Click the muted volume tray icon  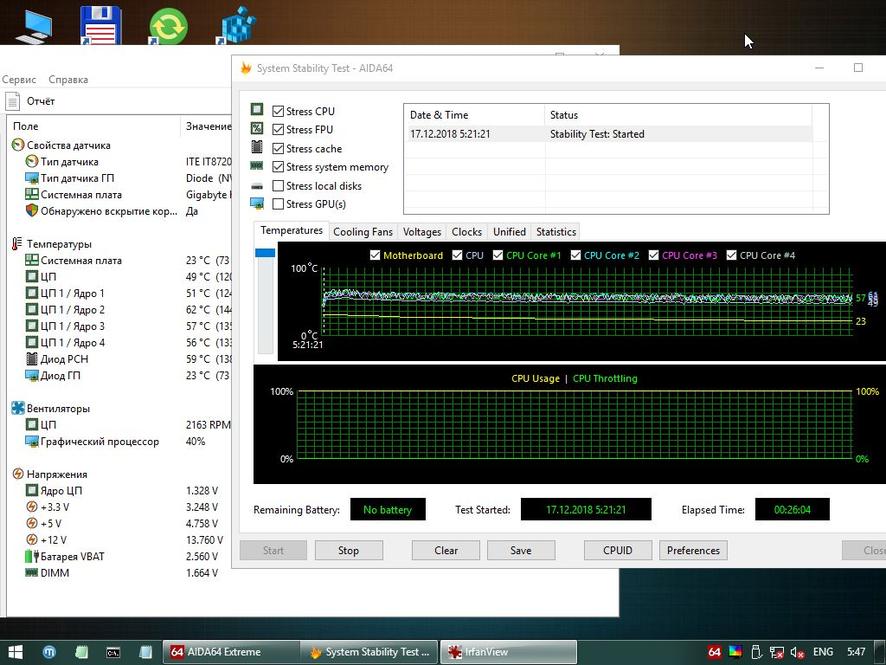tap(797, 652)
